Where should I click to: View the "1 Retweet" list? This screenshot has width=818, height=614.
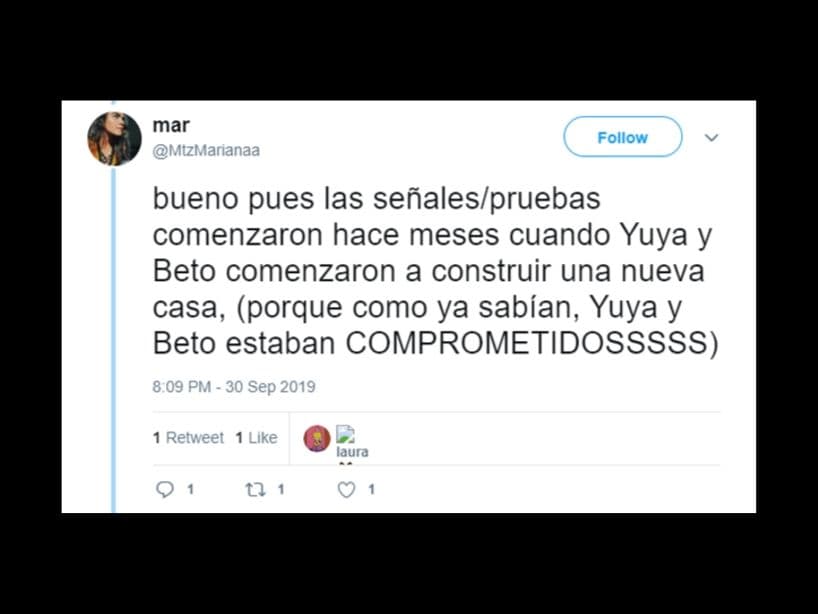pos(188,437)
